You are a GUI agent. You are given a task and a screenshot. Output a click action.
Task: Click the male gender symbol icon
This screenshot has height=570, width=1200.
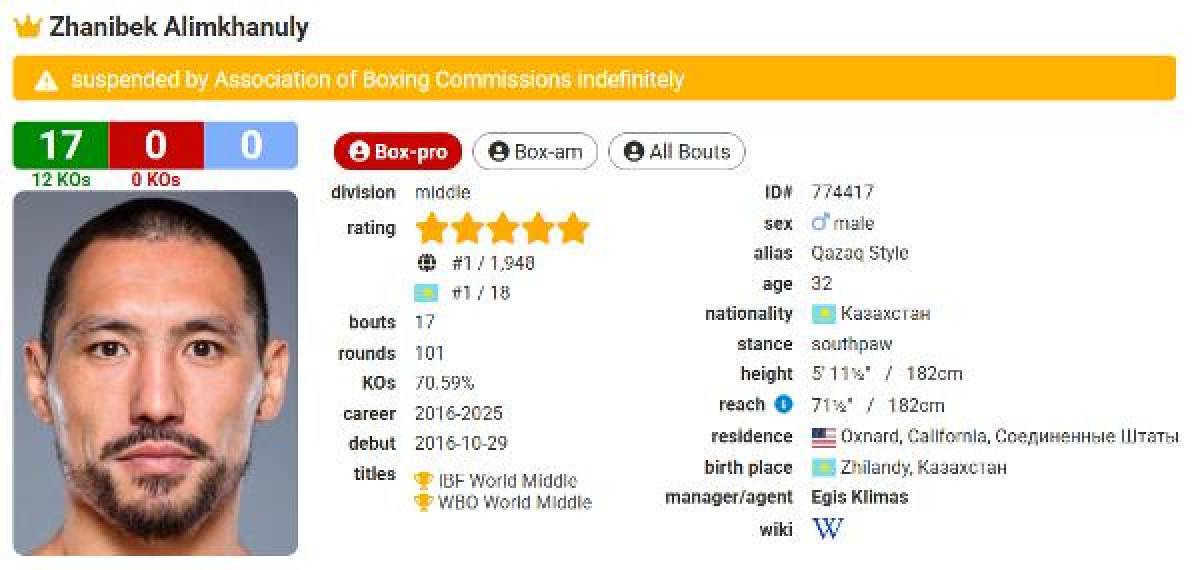(821, 223)
